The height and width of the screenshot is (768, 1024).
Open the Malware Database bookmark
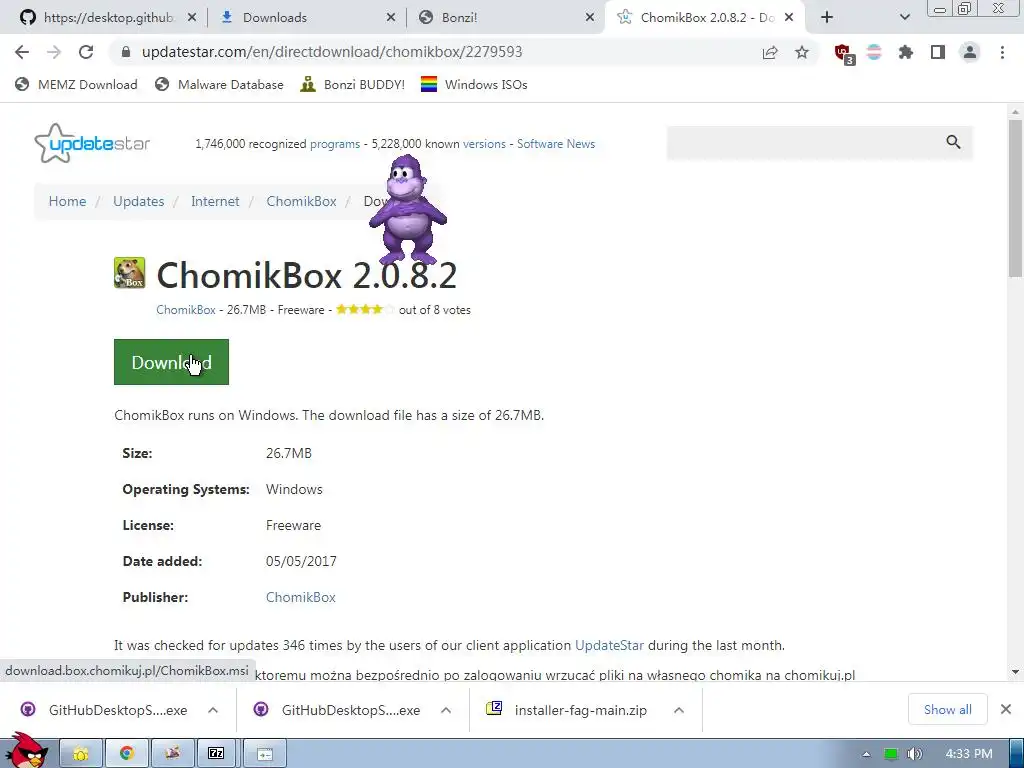[219, 85]
